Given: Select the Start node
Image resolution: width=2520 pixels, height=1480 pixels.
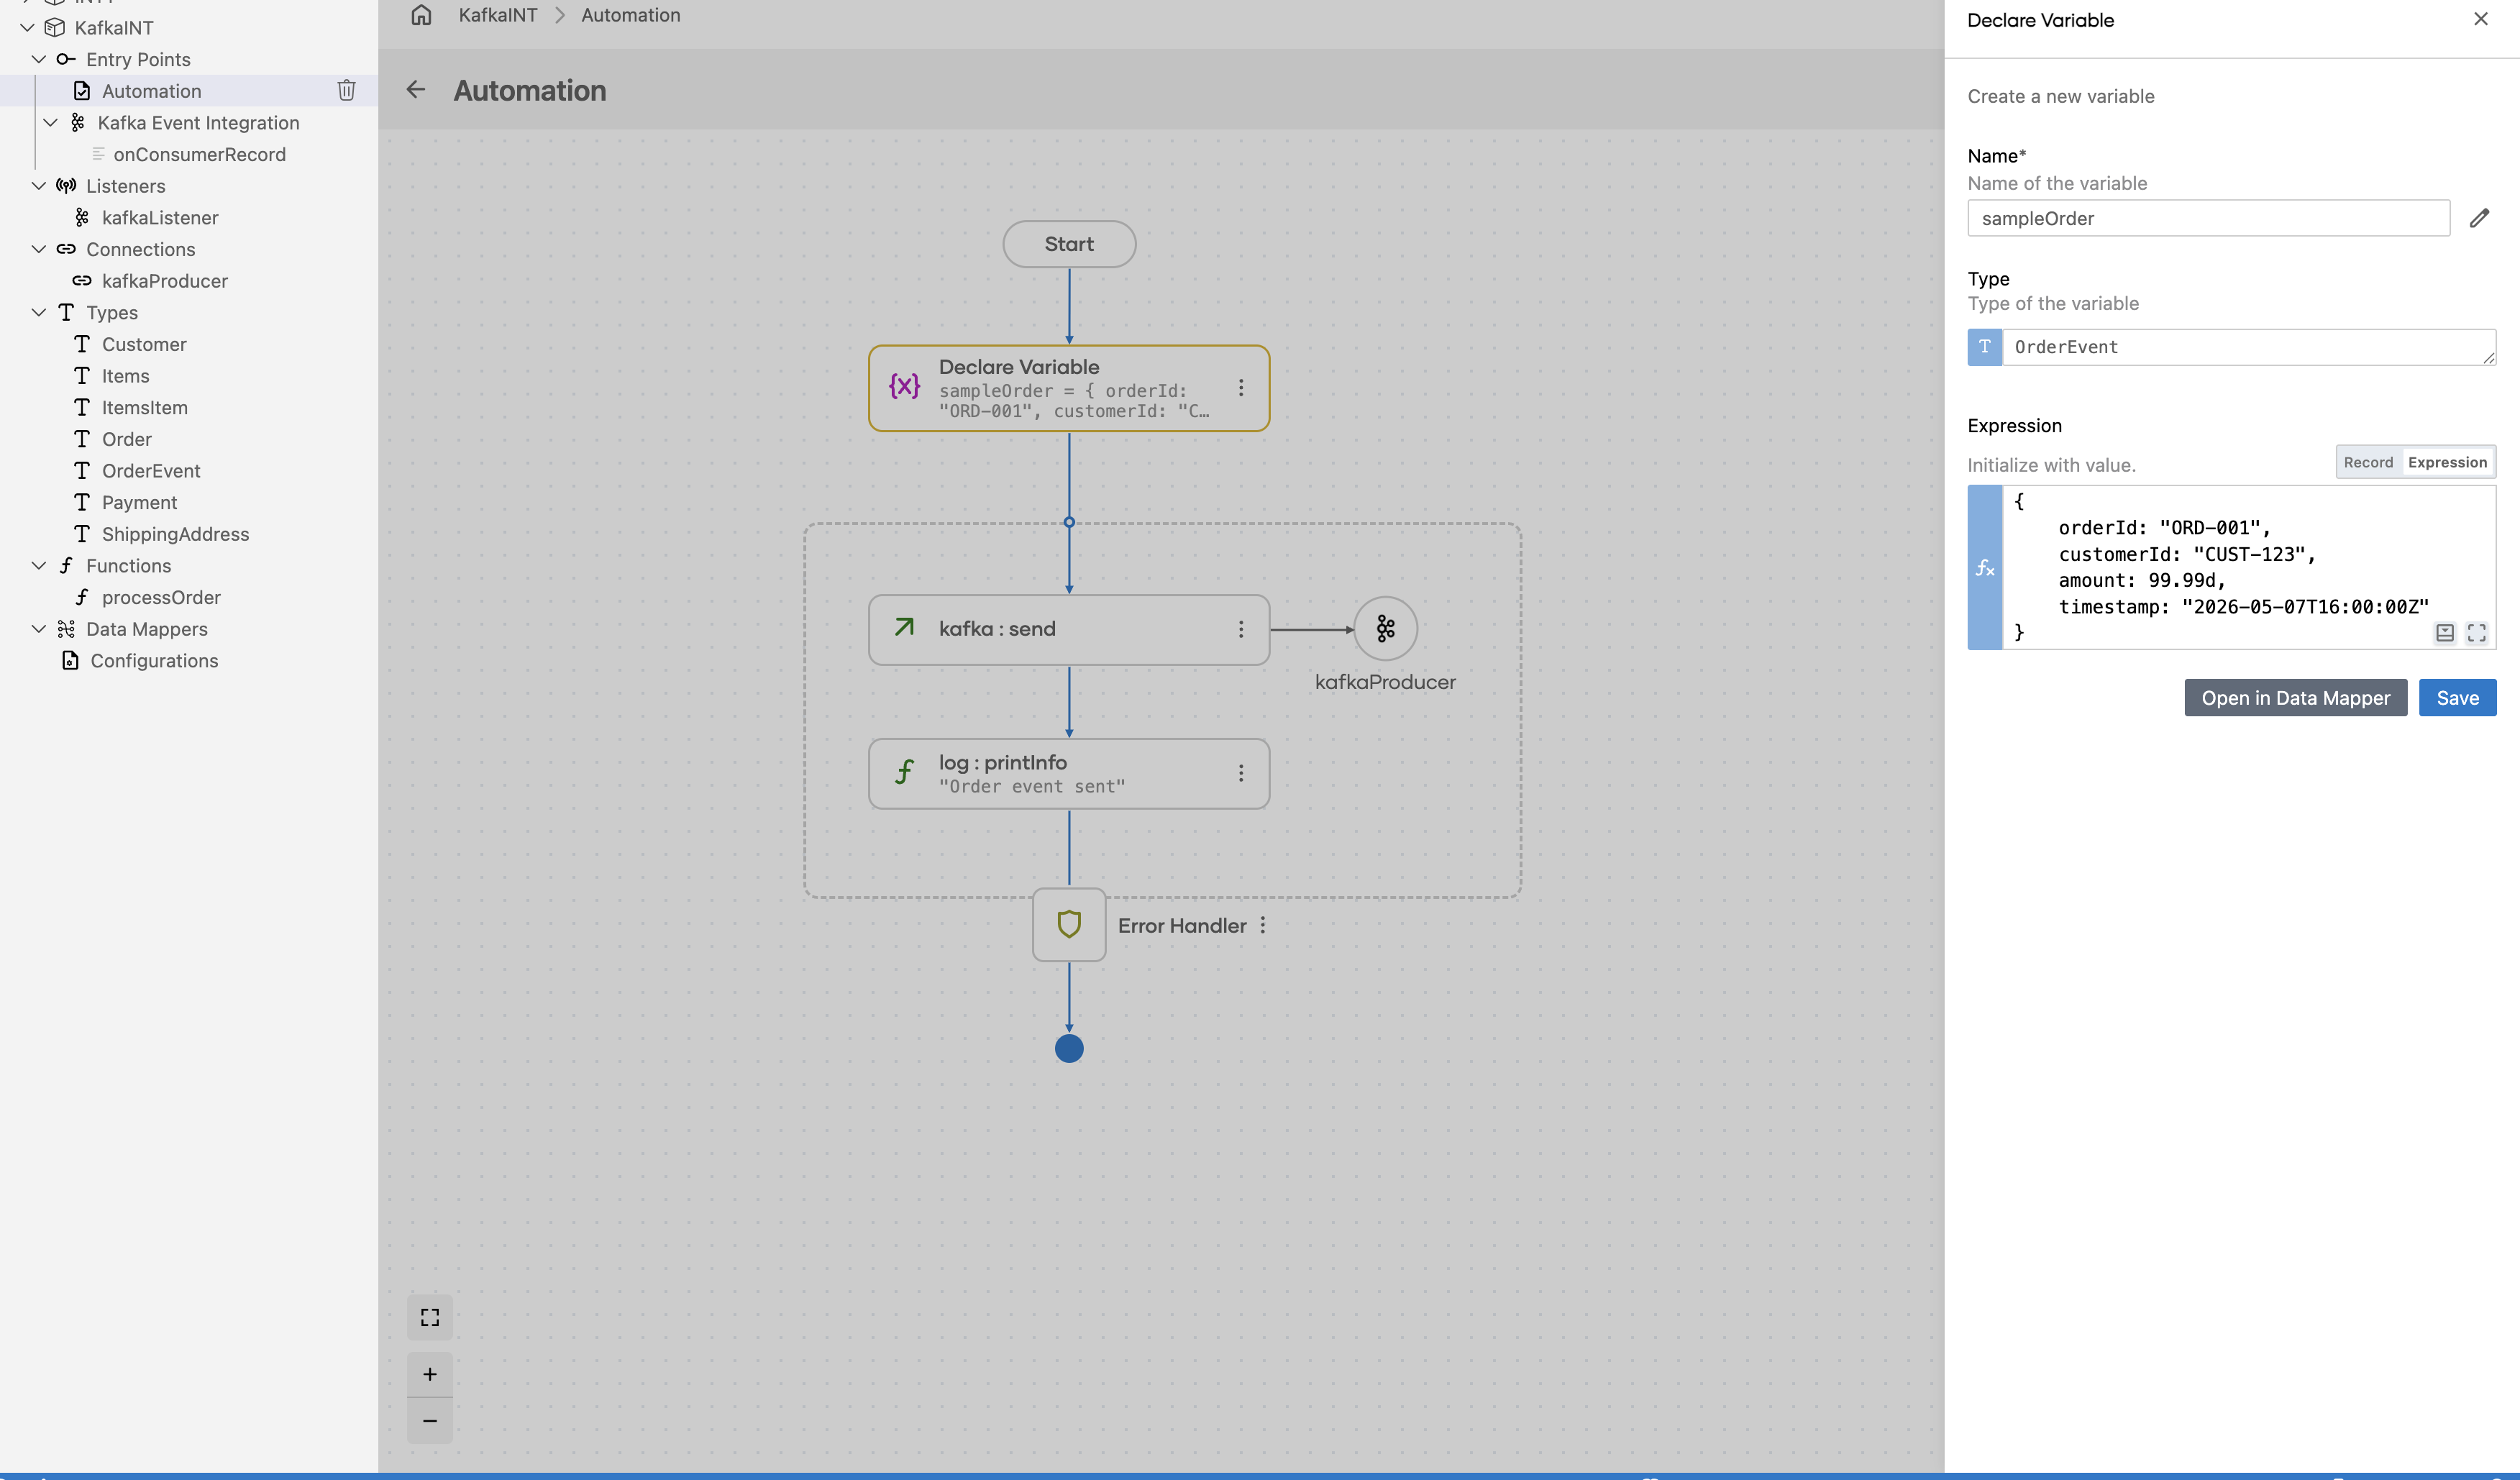Looking at the screenshot, I should coord(1069,244).
